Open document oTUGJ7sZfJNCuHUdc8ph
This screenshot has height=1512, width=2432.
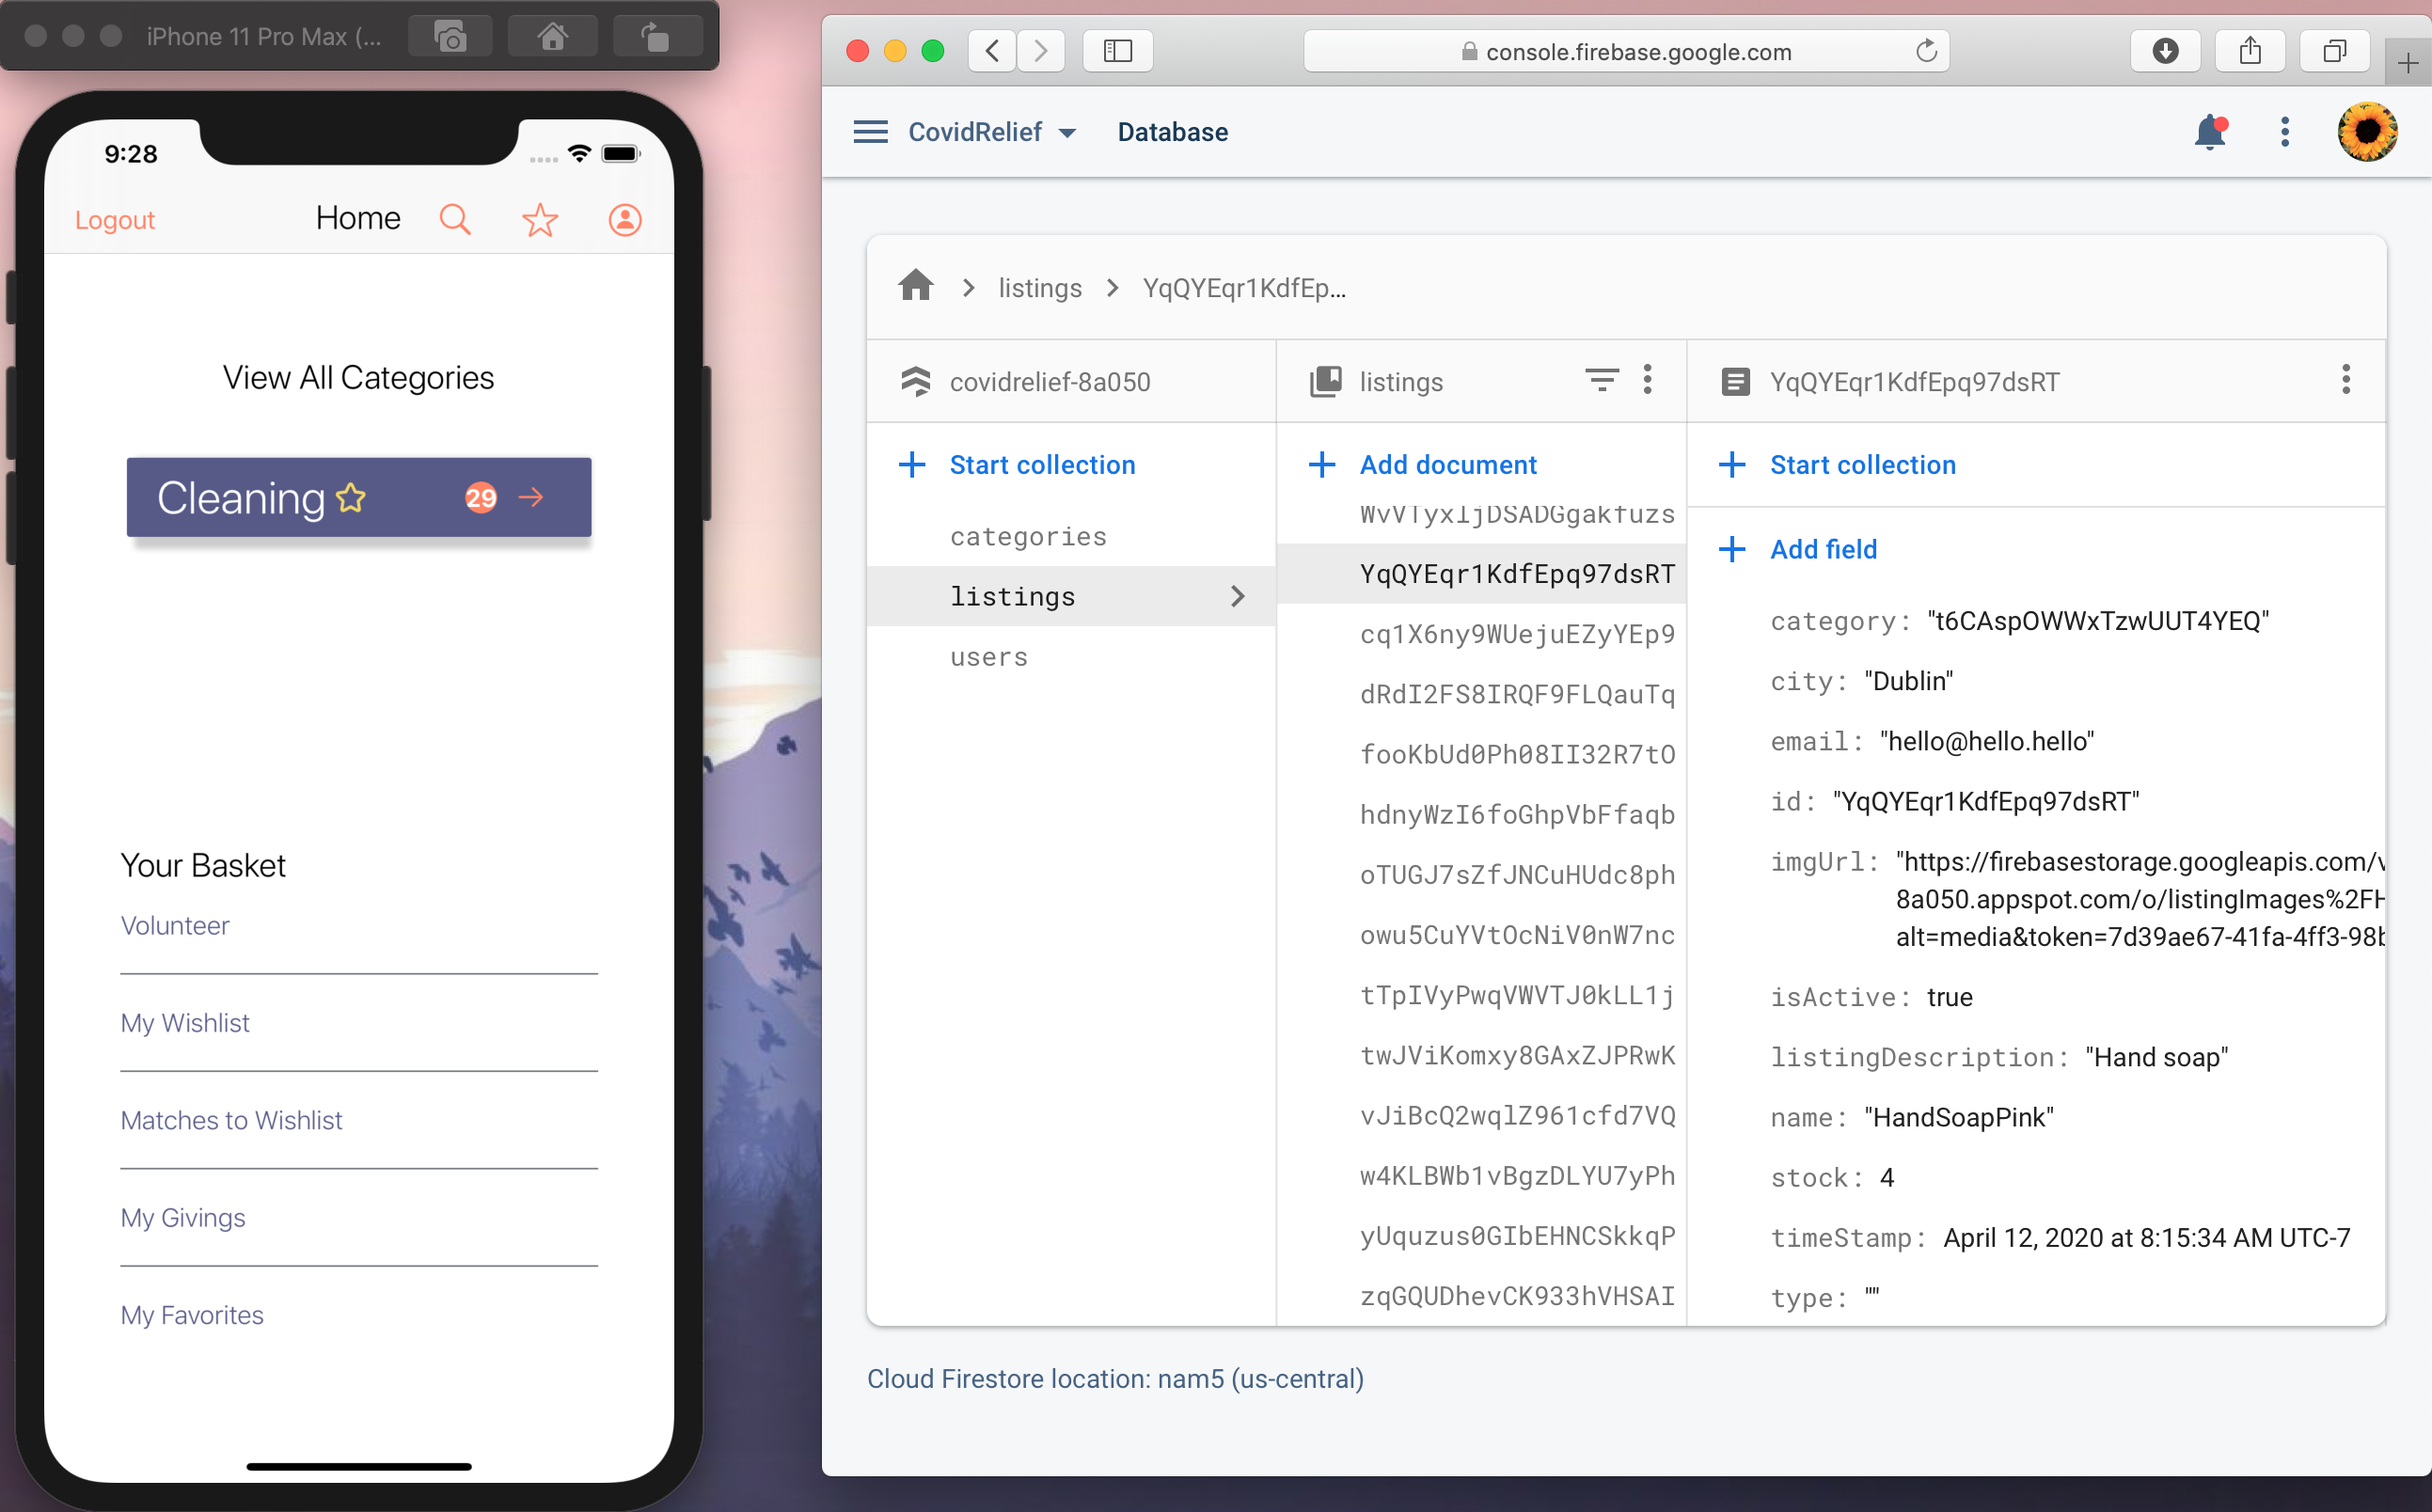pos(1517,875)
